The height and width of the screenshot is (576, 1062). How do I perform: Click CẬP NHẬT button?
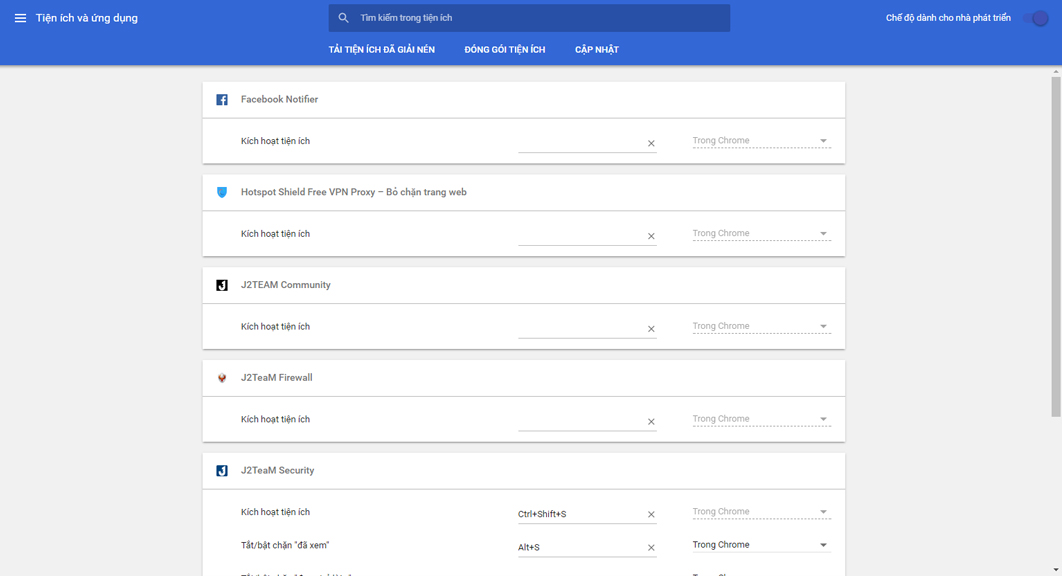[597, 49]
